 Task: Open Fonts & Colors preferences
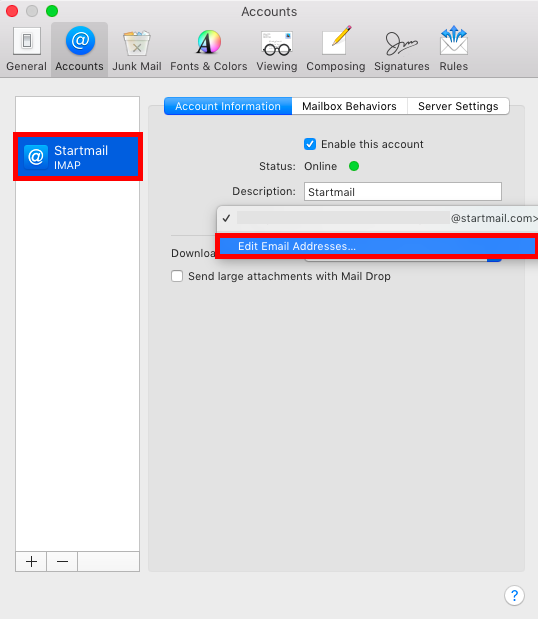208,49
